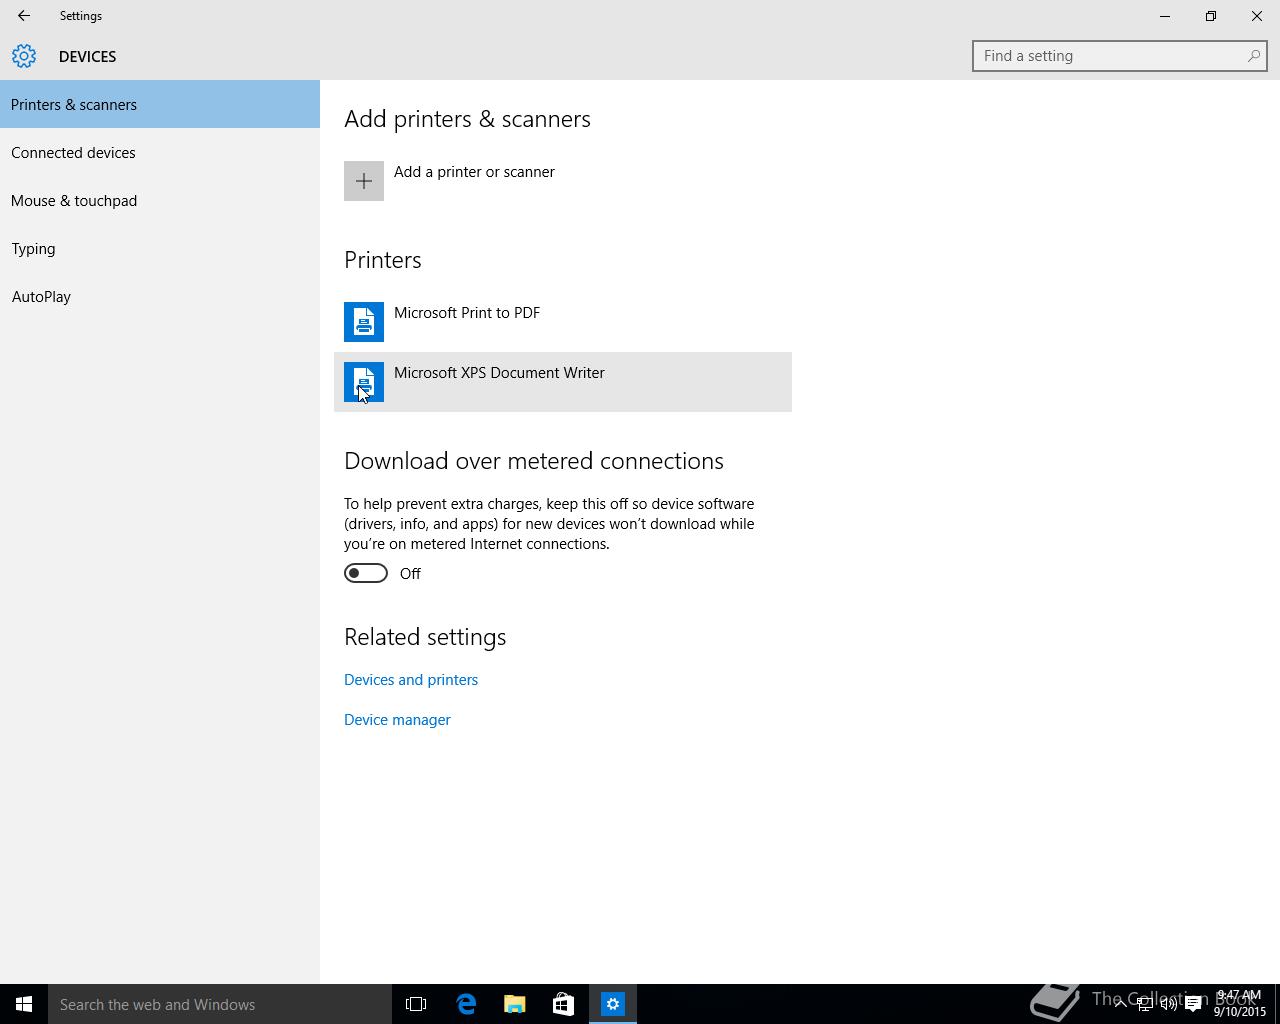1280x1024 pixels.
Task: Click the Microsoft XPS Document Writer printer icon
Action: (x=364, y=382)
